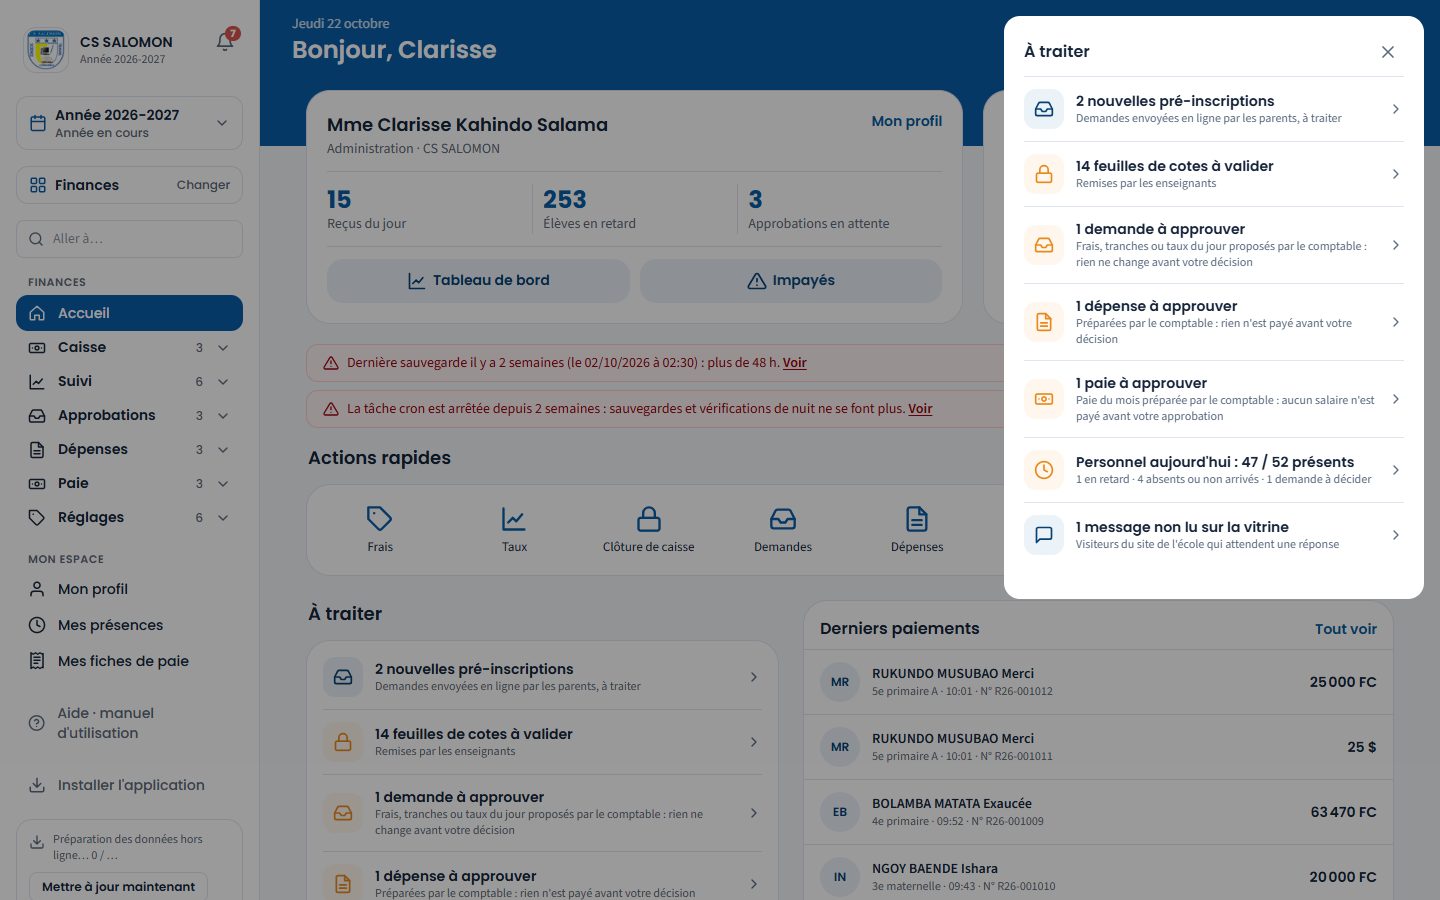
Task: Click the chat icon for message non lu
Action: point(1044,535)
